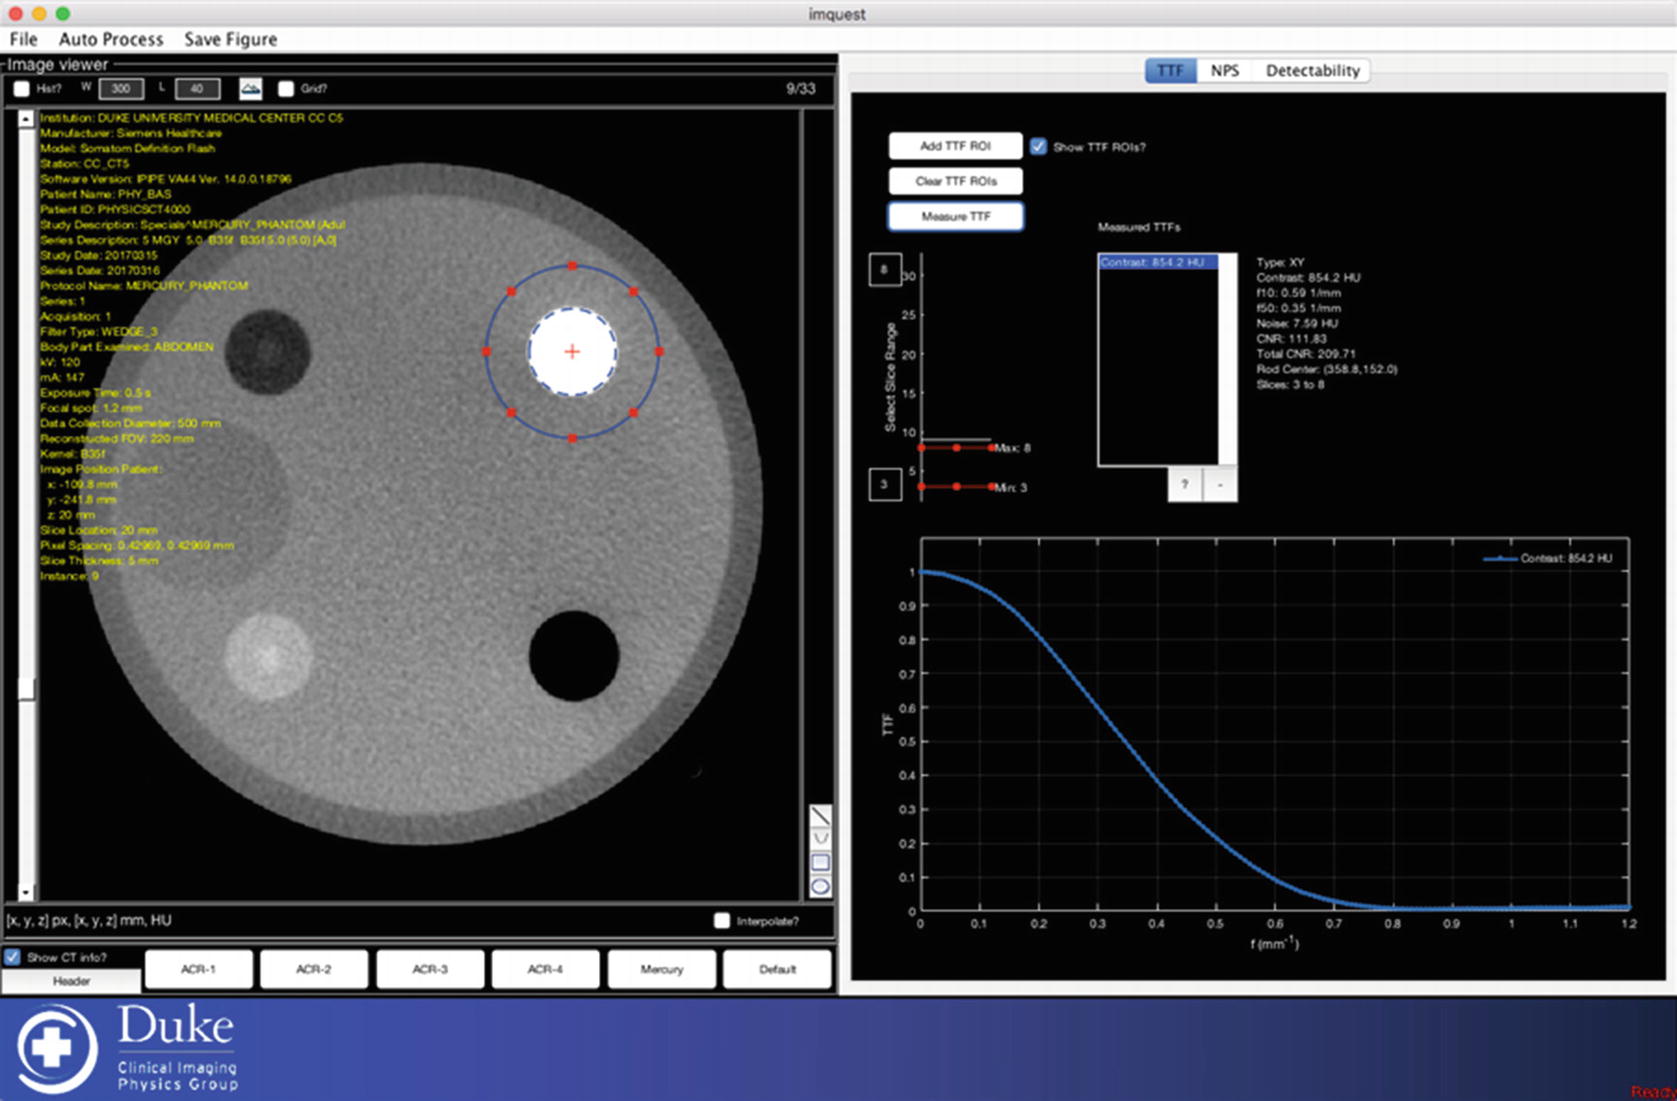
Task: Click the image scrollbar down arrow
Action: (x=26, y=891)
